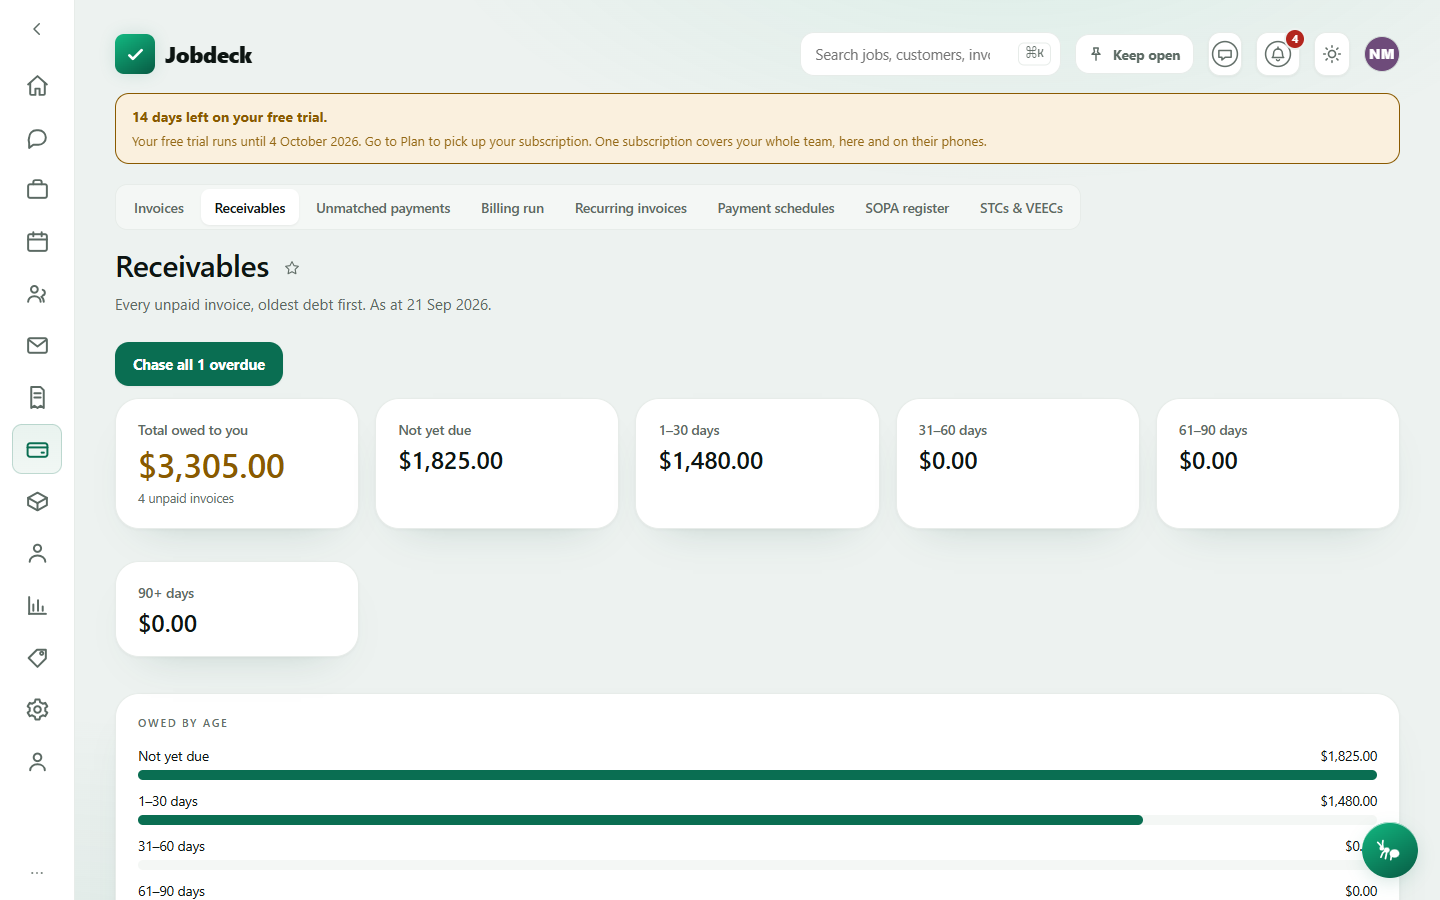
Task: Click the 1–30 days $1,480.00 card
Action: click(x=757, y=464)
